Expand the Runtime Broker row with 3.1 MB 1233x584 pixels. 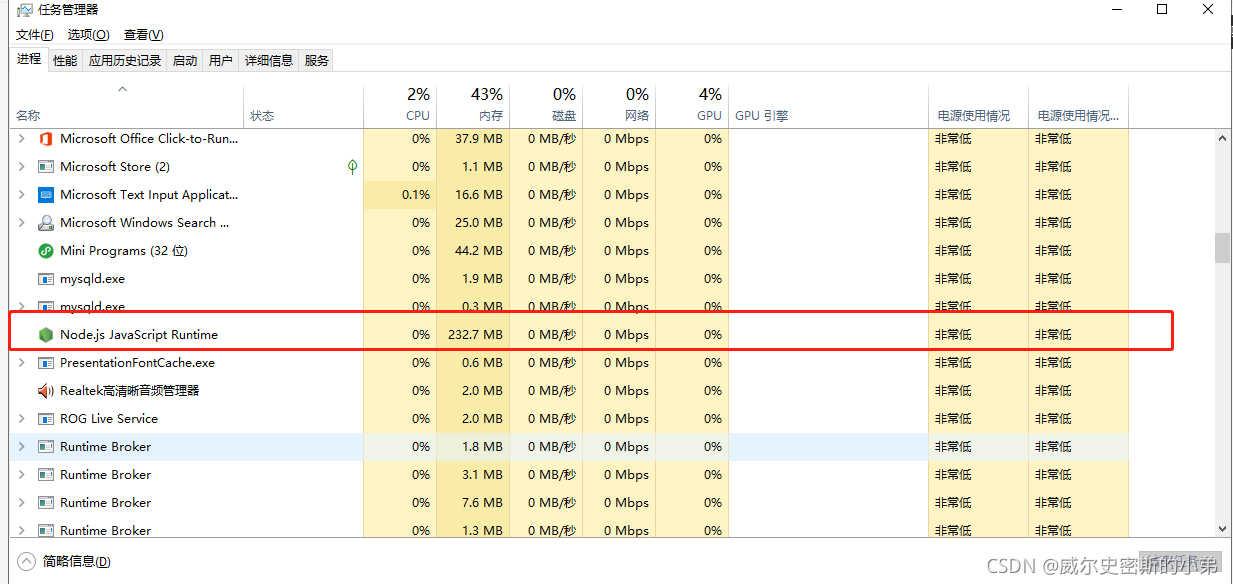pyautogui.click(x=22, y=474)
